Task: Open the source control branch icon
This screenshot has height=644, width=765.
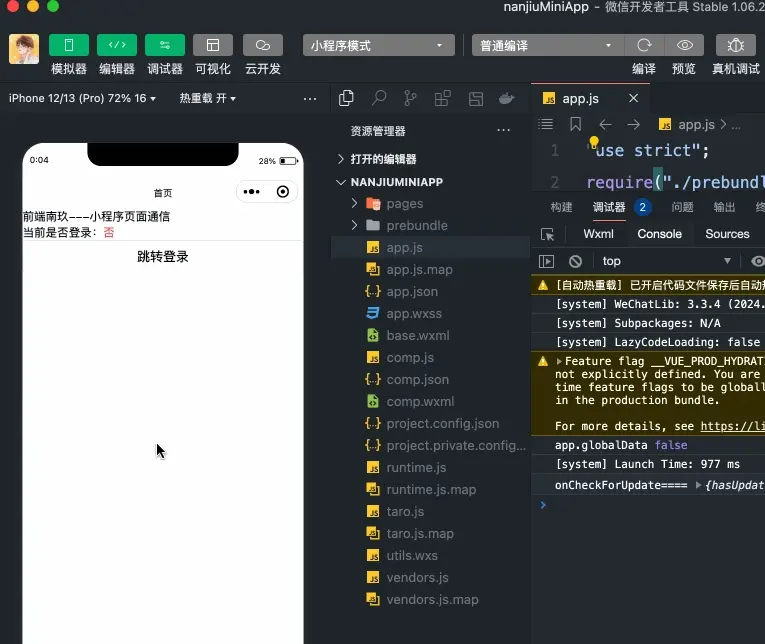Action: coord(410,99)
